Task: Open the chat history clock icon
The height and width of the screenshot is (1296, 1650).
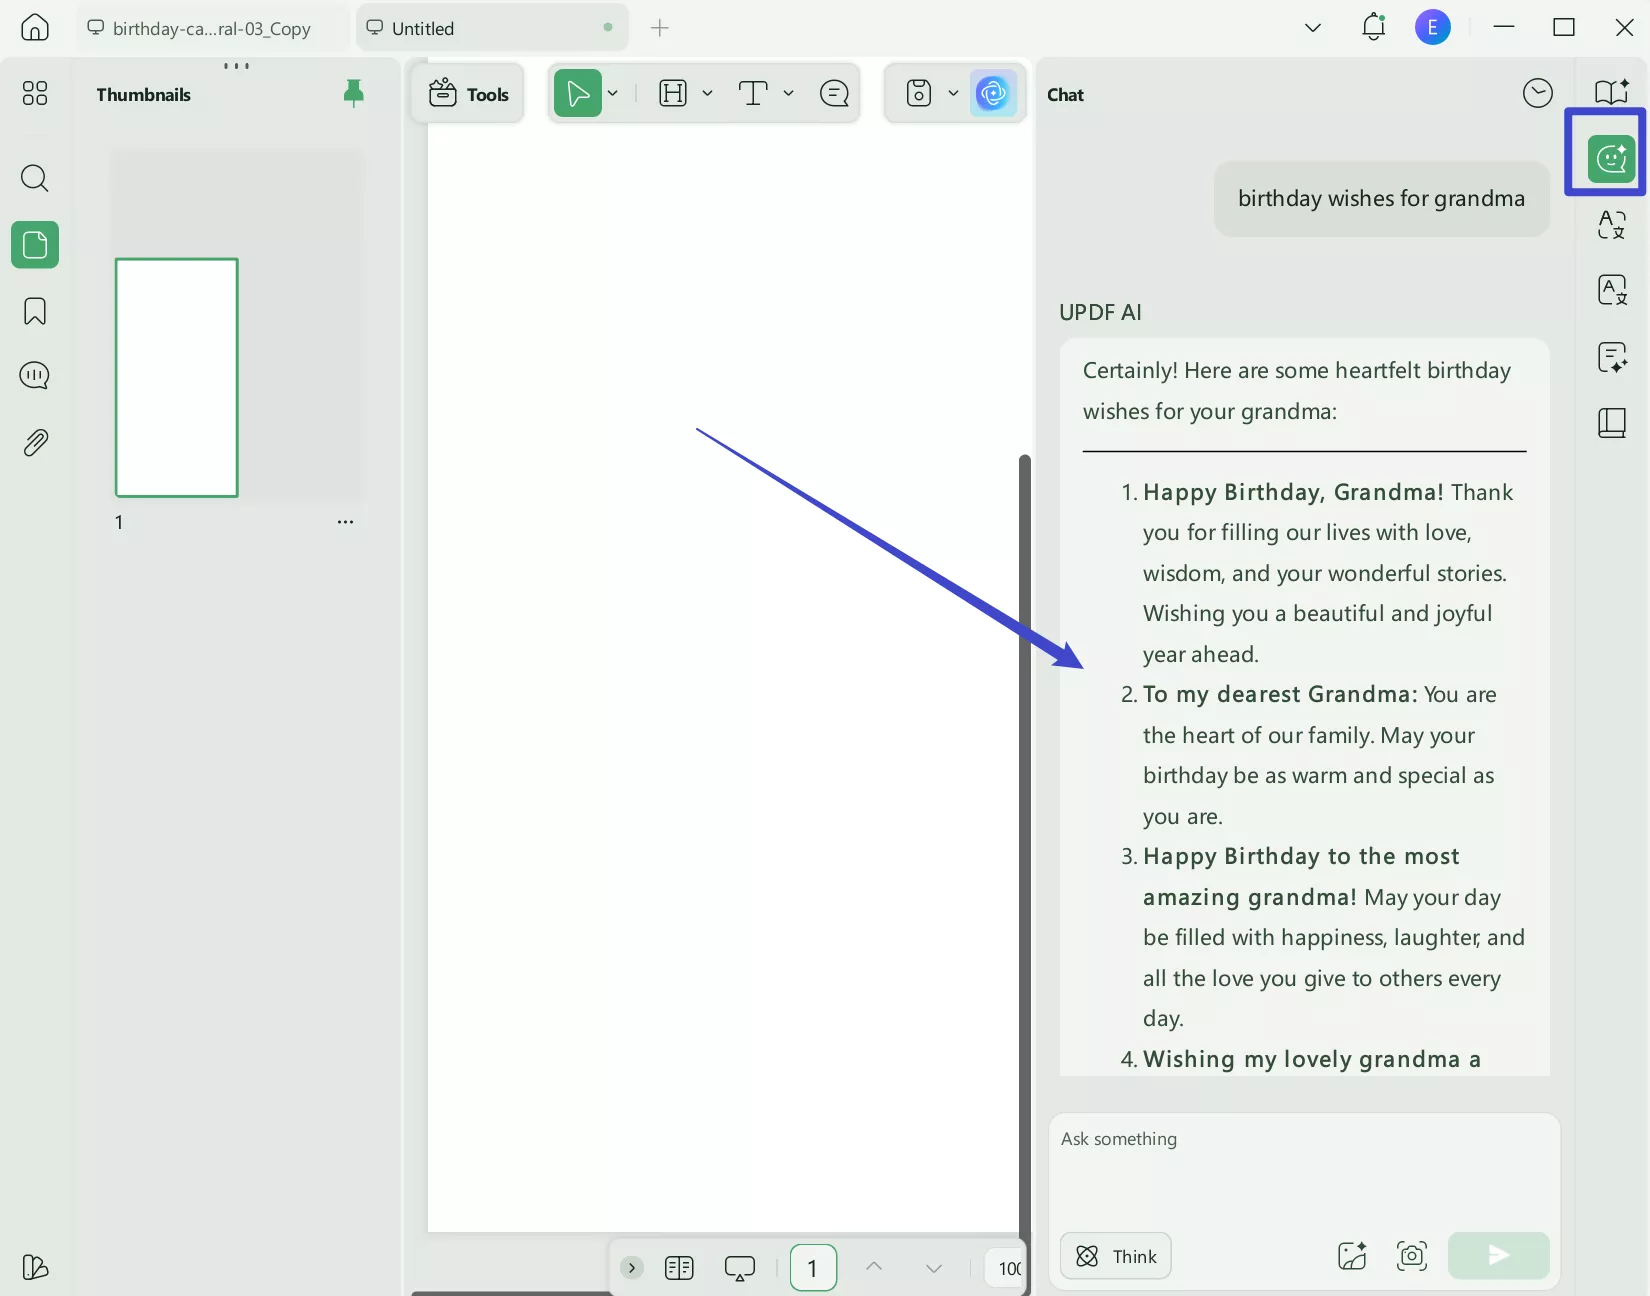Action: [x=1537, y=94]
